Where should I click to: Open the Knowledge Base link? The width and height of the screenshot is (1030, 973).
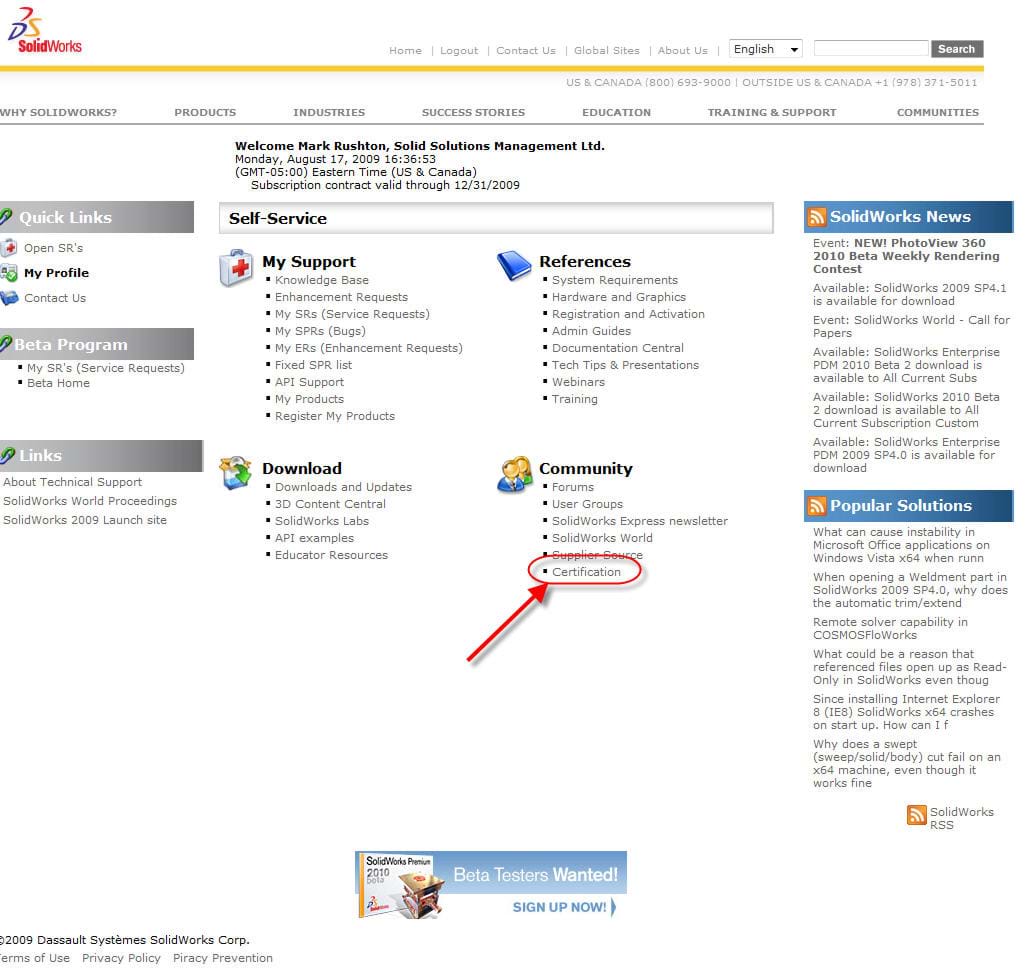(321, 280)
